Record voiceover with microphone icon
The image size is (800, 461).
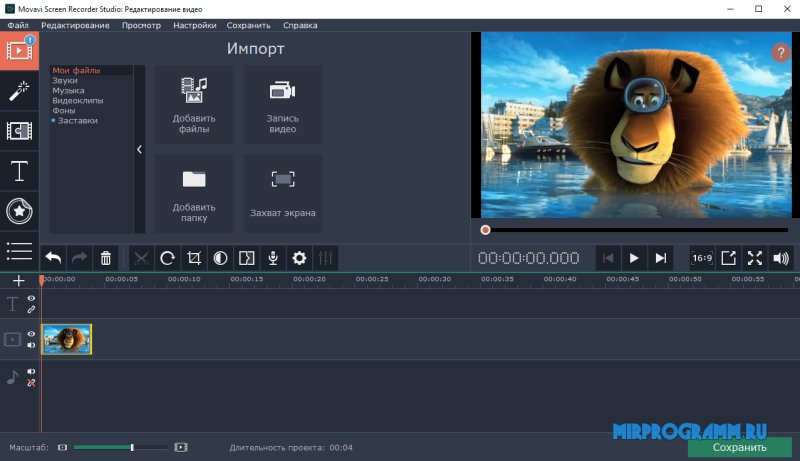[x=272, y=258]
